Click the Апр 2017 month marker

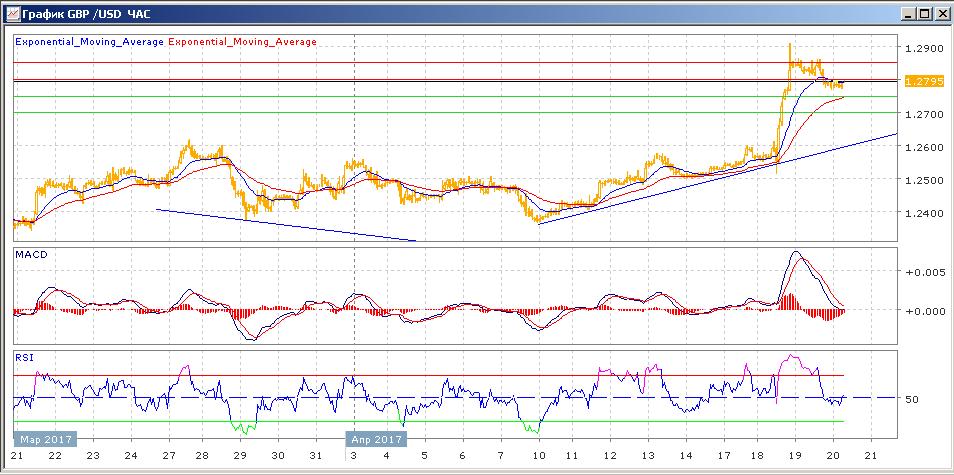tap(377, 438)
